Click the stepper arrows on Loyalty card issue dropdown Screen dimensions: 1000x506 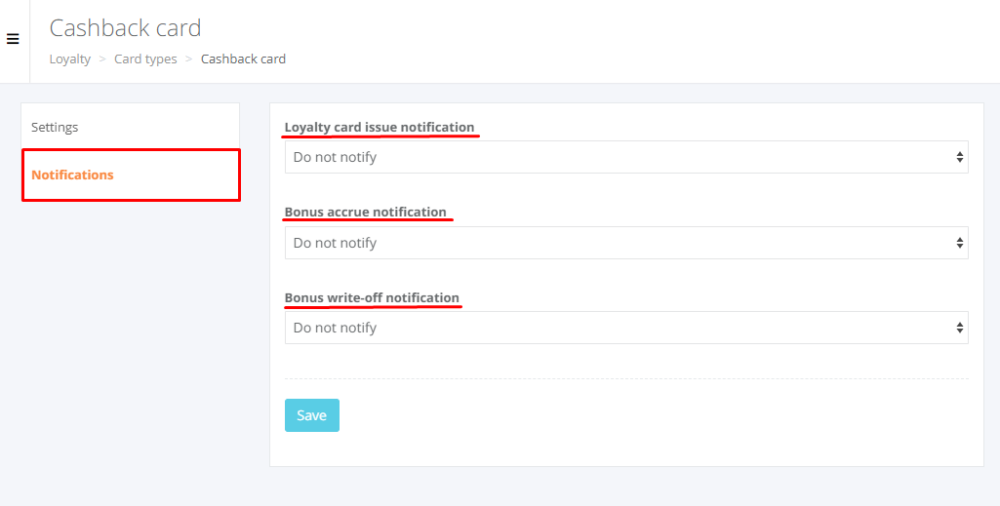point(960,157)
